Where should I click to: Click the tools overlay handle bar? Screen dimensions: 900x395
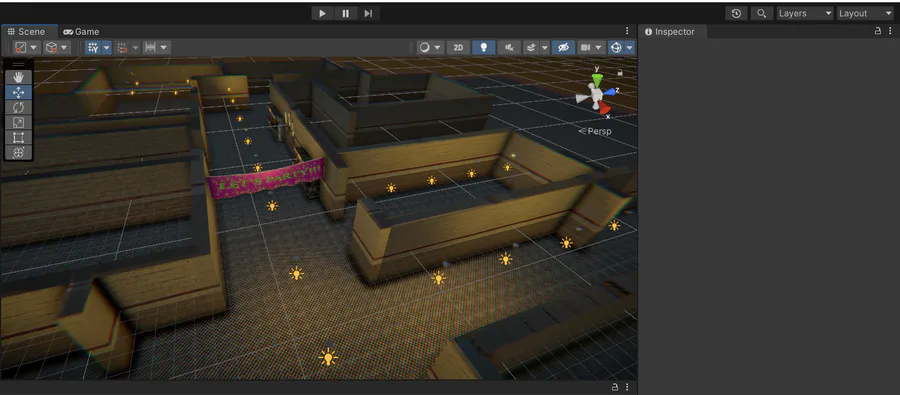tap(18, 64)
